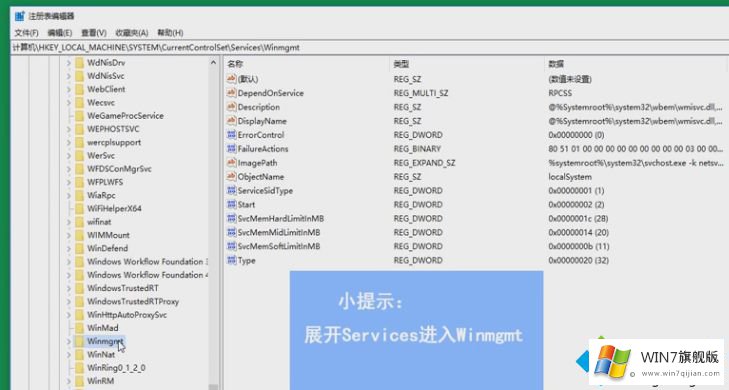Click the REG_MULTI_SZ type cell
The width and height of the screenshot is (729, 390).
(421, 93)
